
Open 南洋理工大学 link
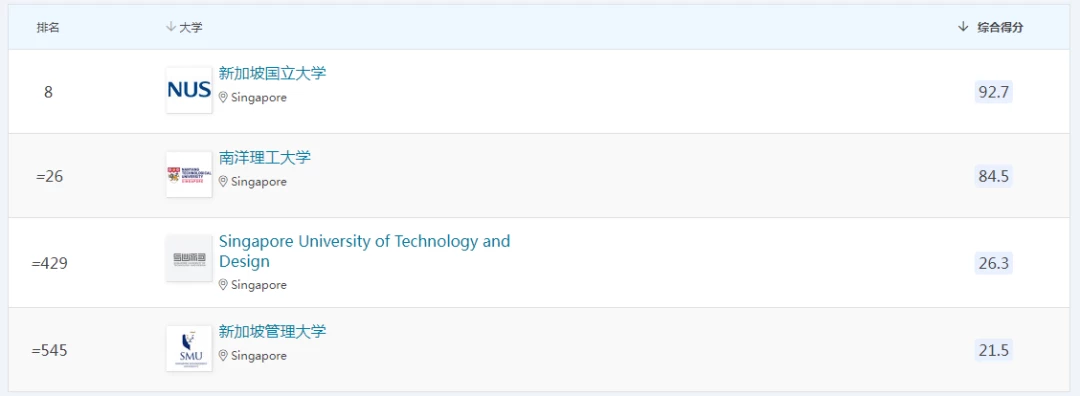click(264, 158)
